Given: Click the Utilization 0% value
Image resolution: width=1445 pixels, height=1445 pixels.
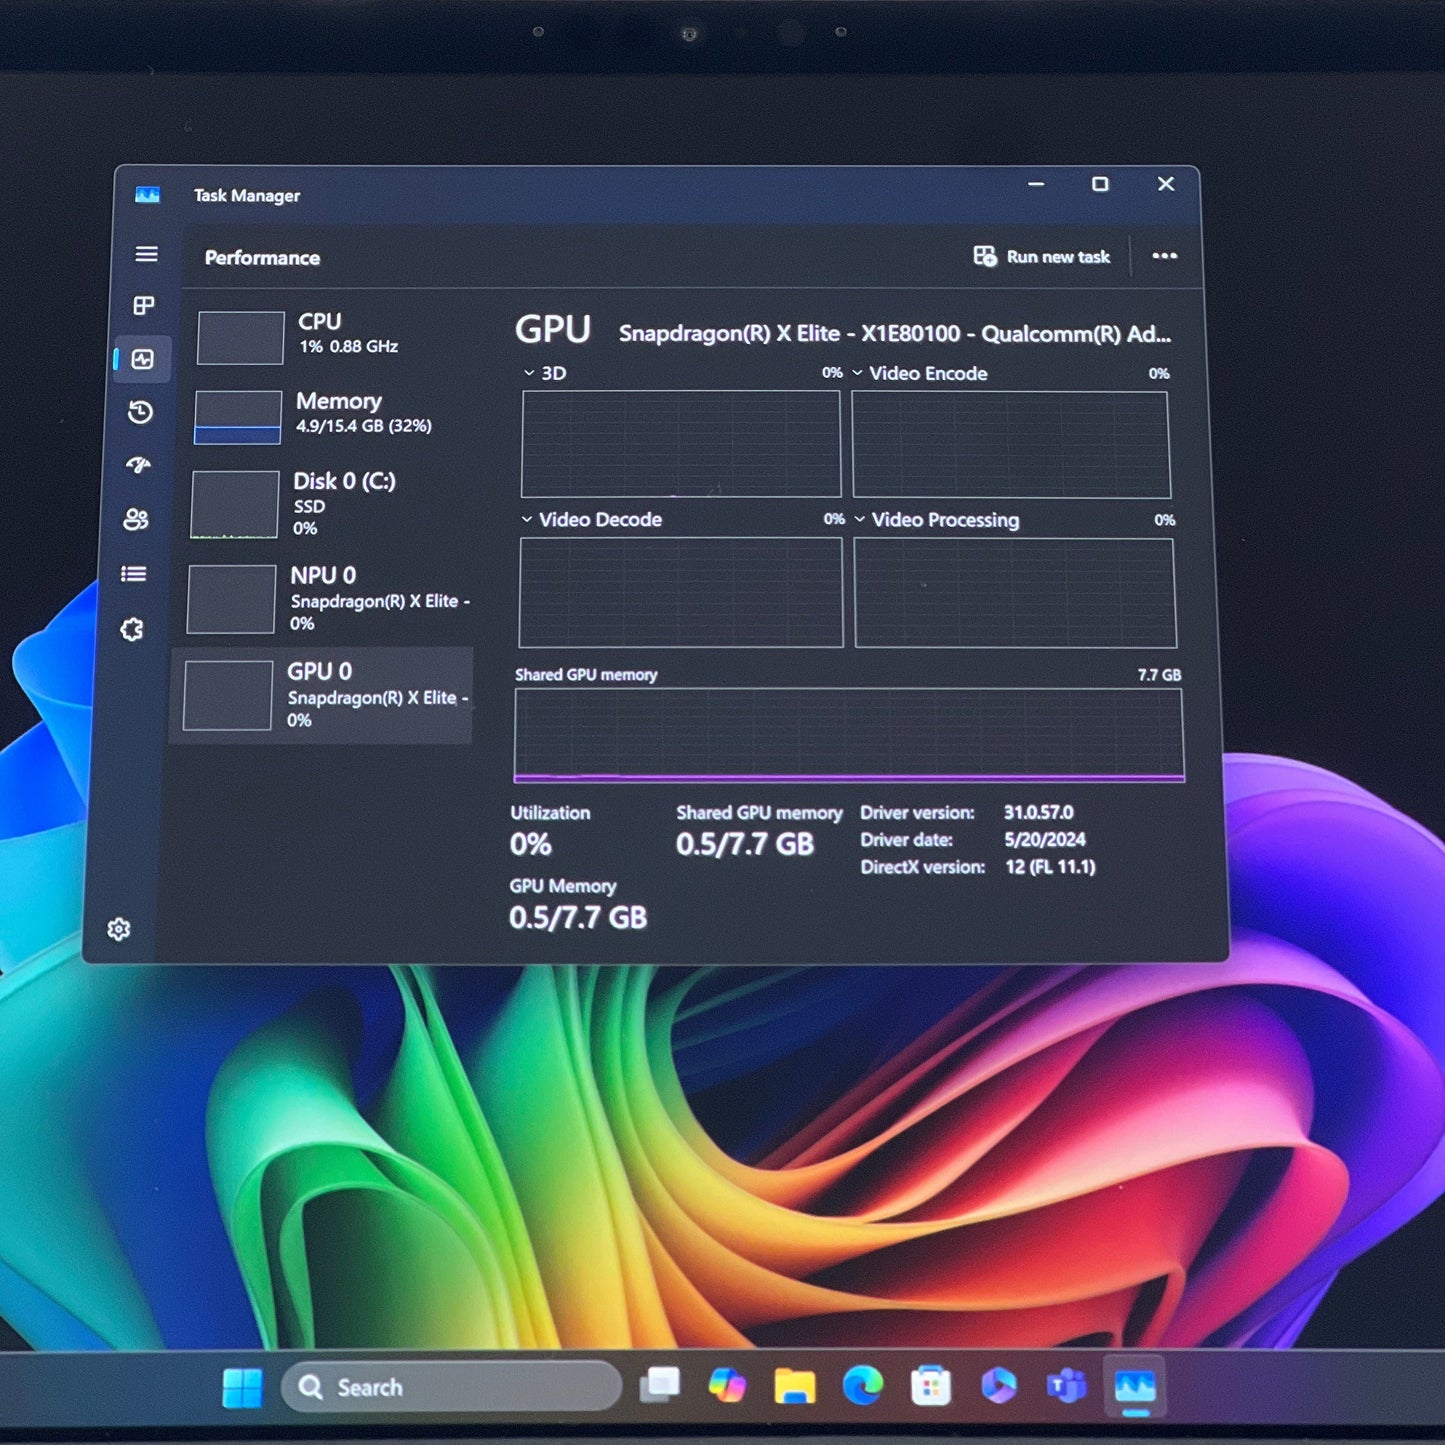Looking at the screenshot, I should 531,845.
